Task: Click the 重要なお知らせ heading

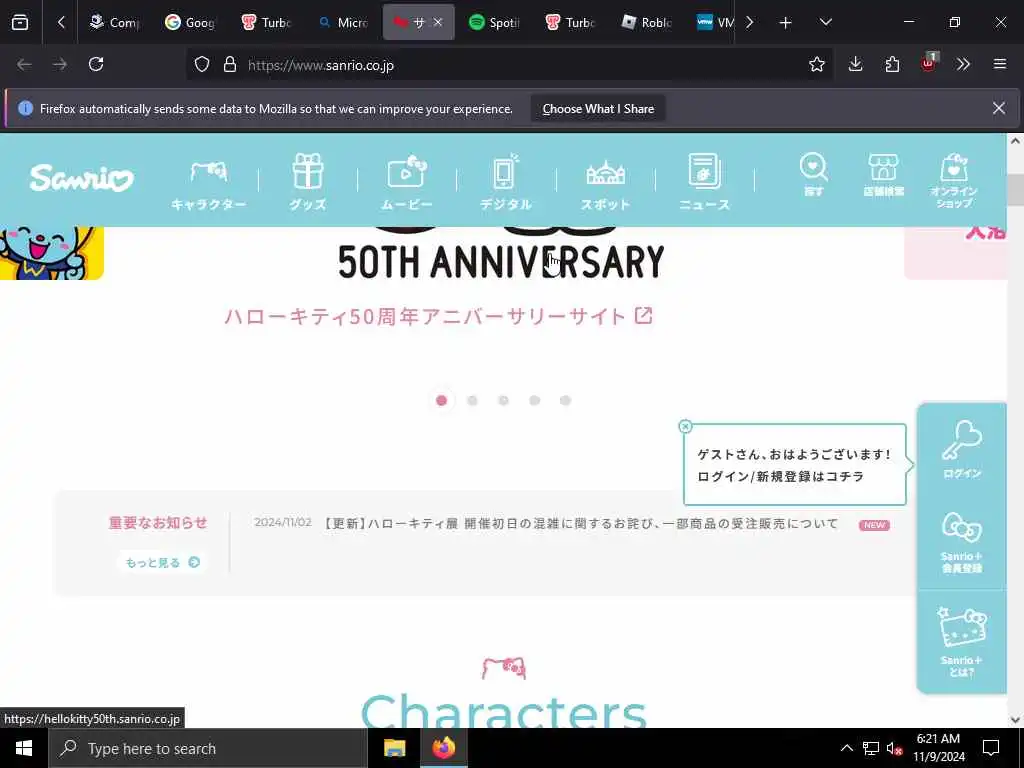Action: tap(158, 522)
